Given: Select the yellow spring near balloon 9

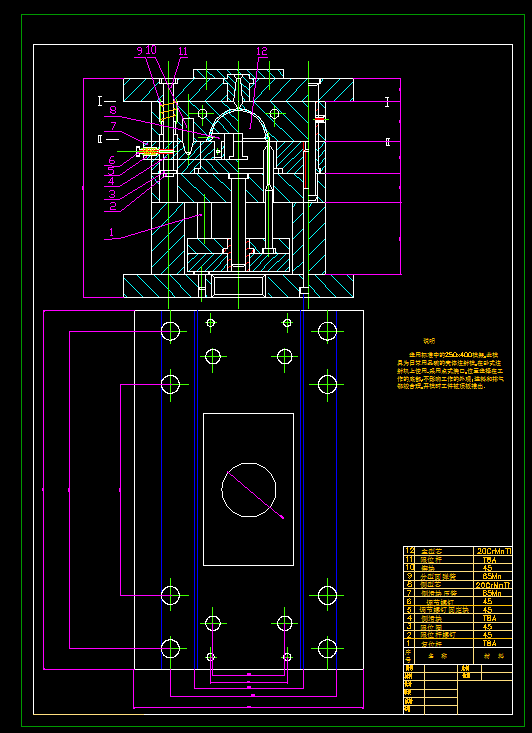Looking at the screenshot, I should [168, 110].
